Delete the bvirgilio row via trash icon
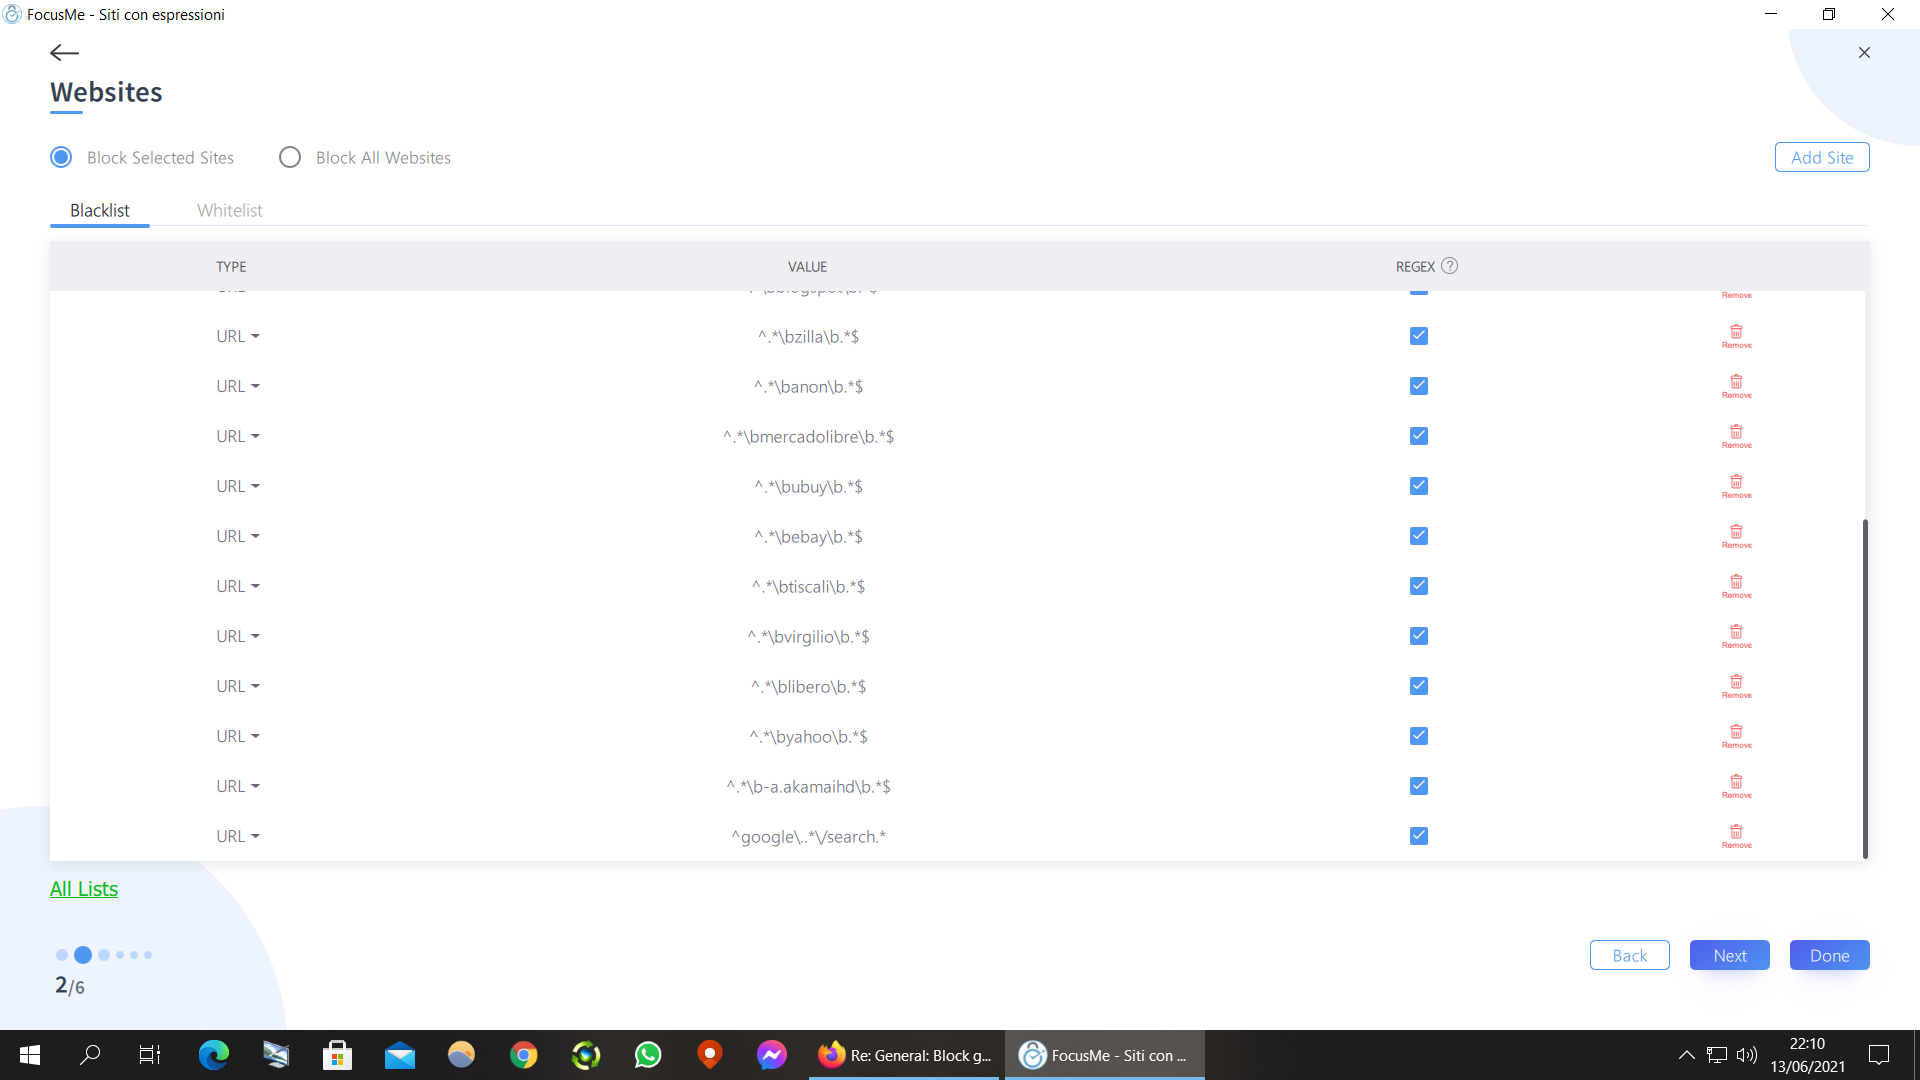1920x1080 pixels. [1736, 636]
